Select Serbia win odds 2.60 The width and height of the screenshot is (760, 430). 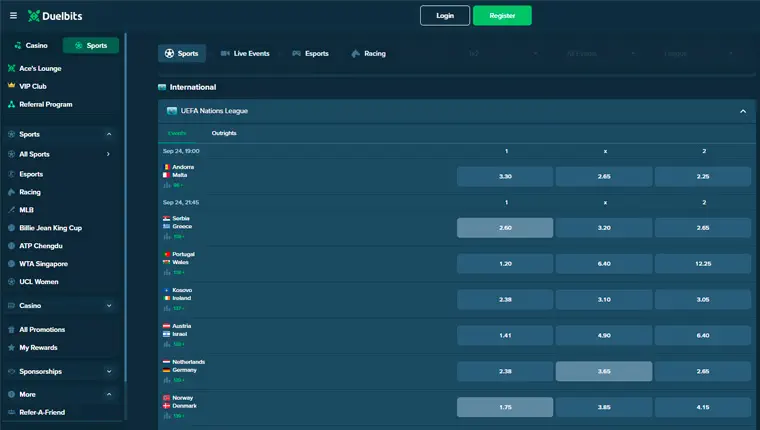click(x=505, y=228)
